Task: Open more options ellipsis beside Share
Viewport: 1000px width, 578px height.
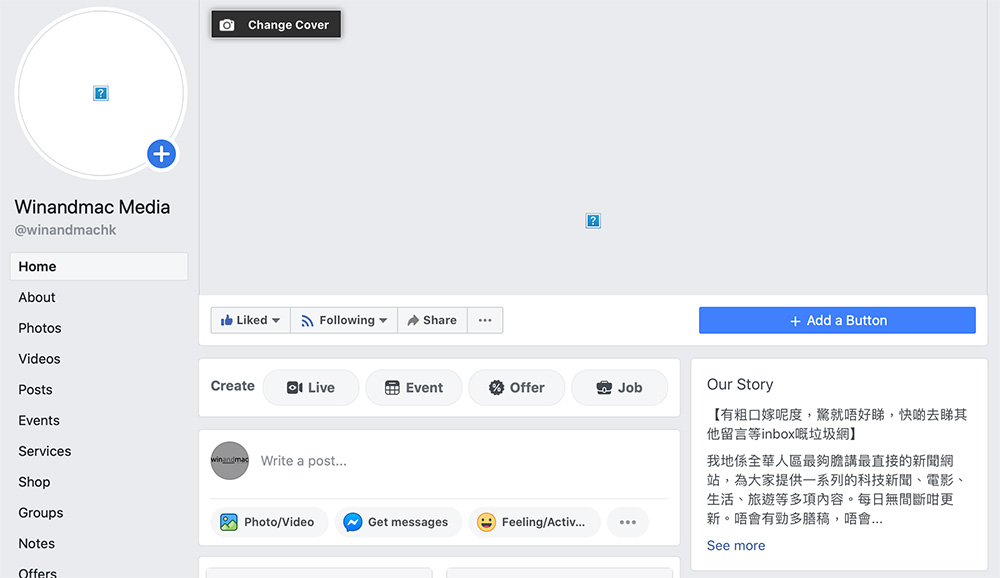Action: coord(485,321)
